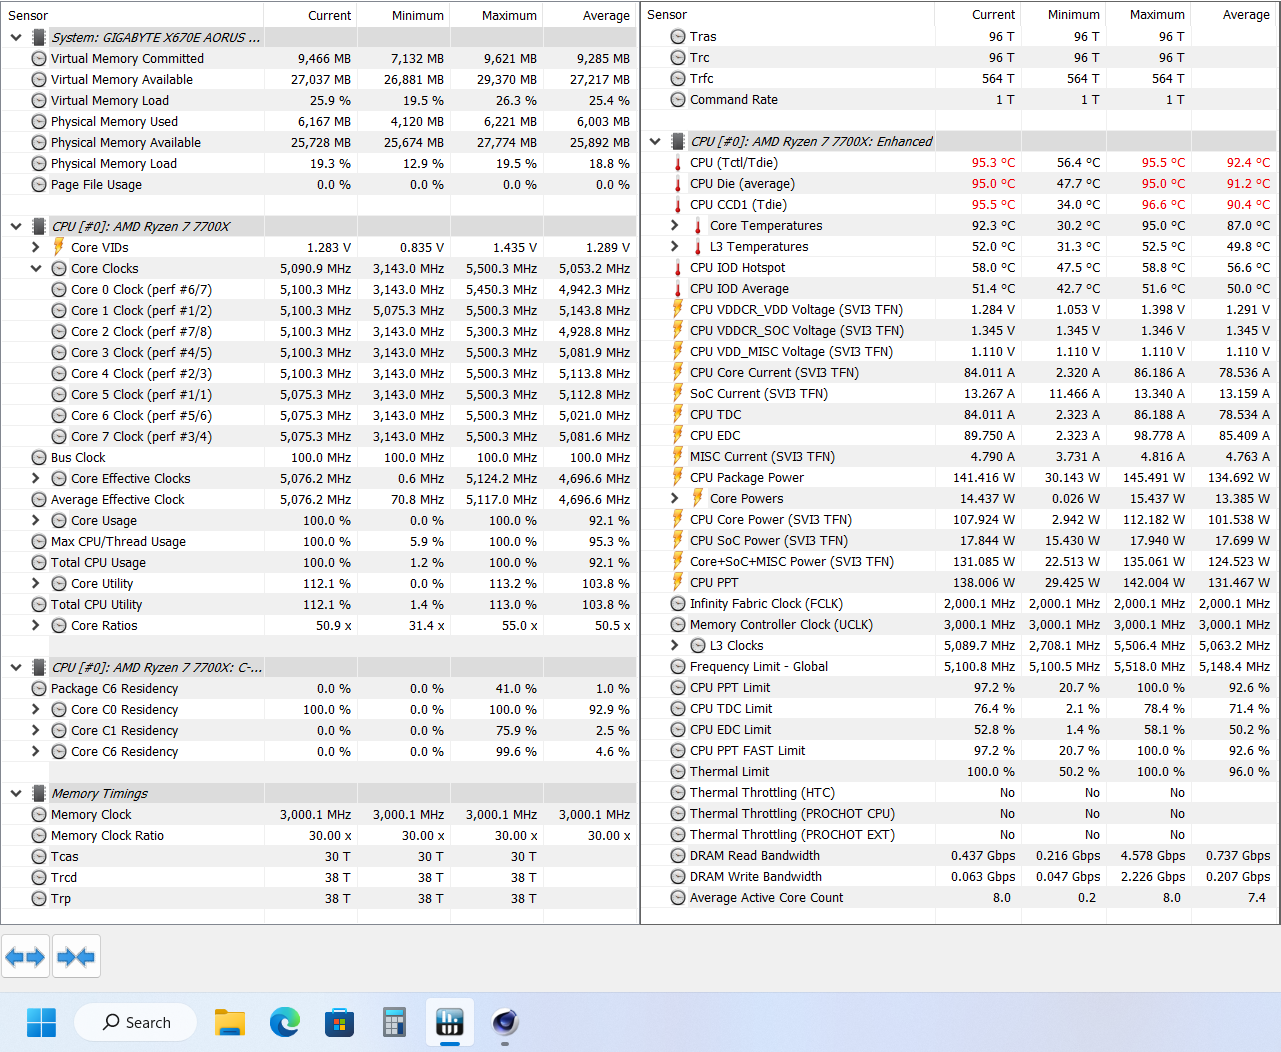Expand the Core Utility row
Image resolution: width=1281 pixels, height=1052 pixels.
pos(36,583)
